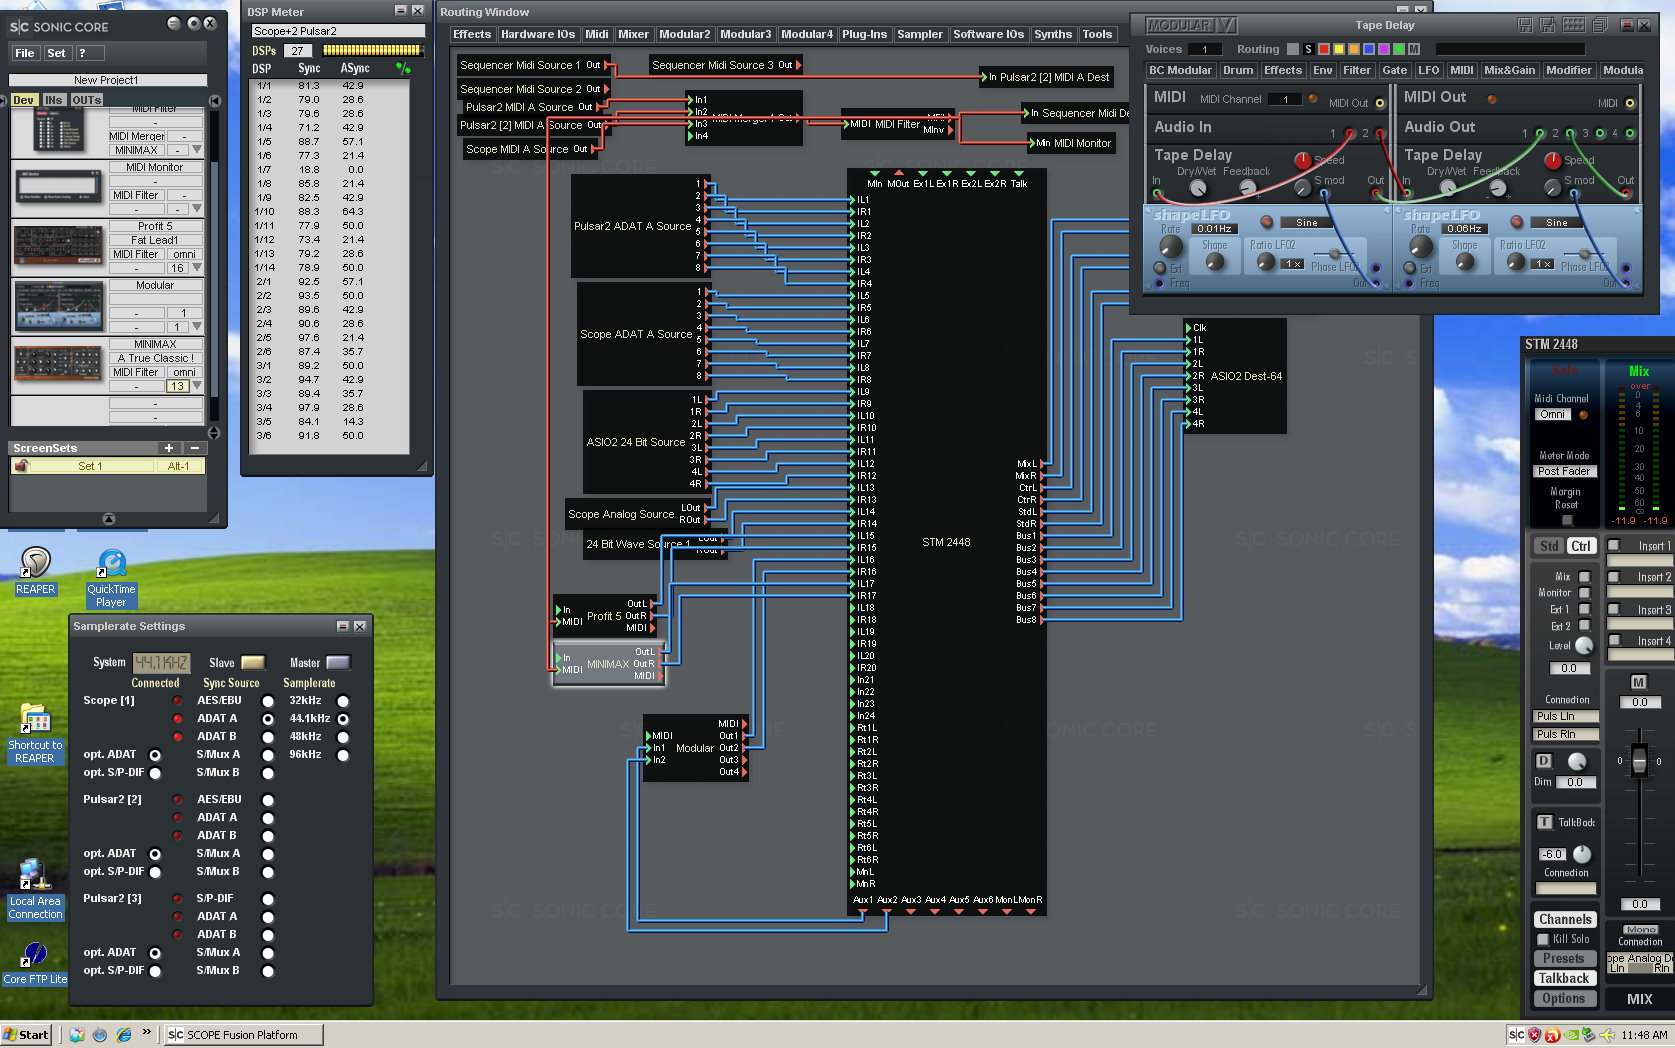Open the Sine waveform selector on left shapeLFO
The height and width of the screenshot is (1048, 1675).
click(1307, 222)
